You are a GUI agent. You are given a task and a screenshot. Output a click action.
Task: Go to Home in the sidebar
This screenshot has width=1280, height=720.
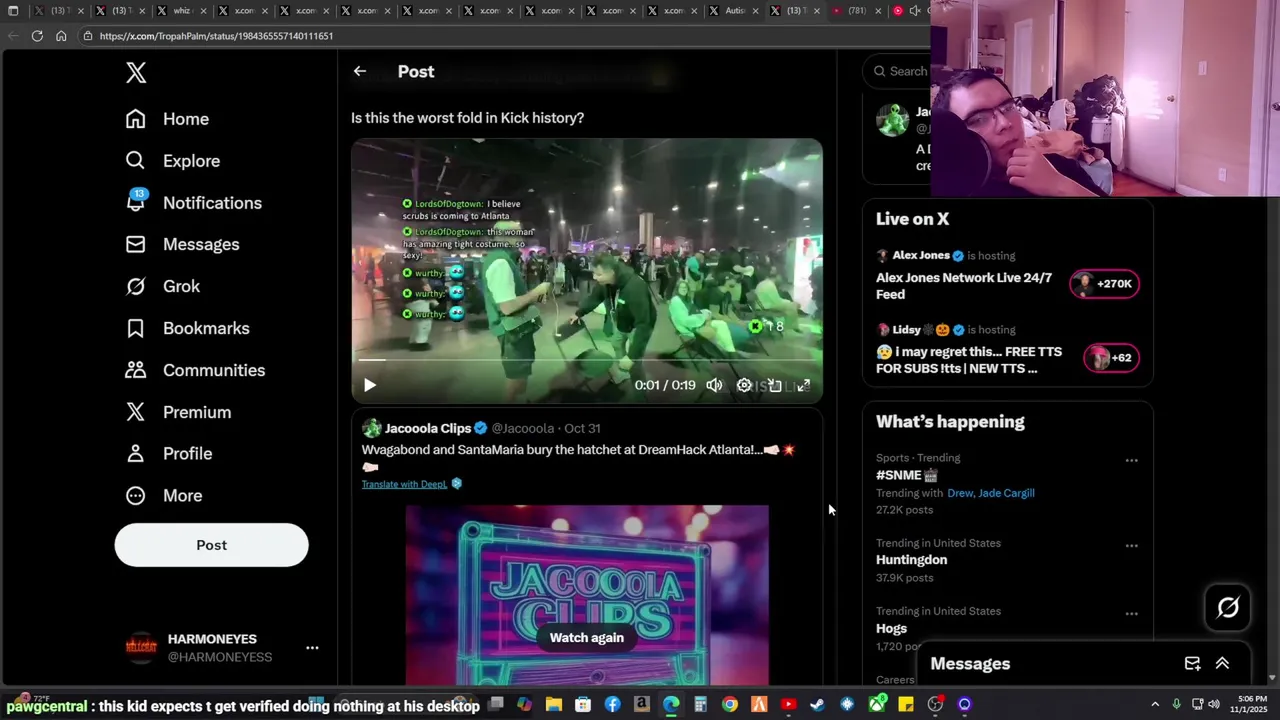click(x=167, y=119)
